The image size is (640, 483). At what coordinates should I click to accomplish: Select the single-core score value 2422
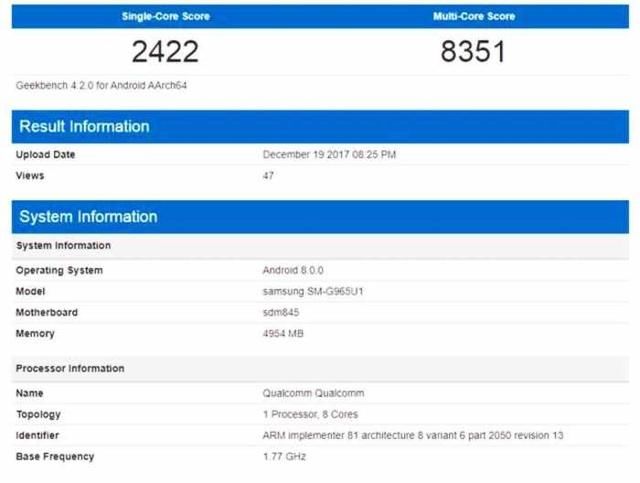(165, 52)
